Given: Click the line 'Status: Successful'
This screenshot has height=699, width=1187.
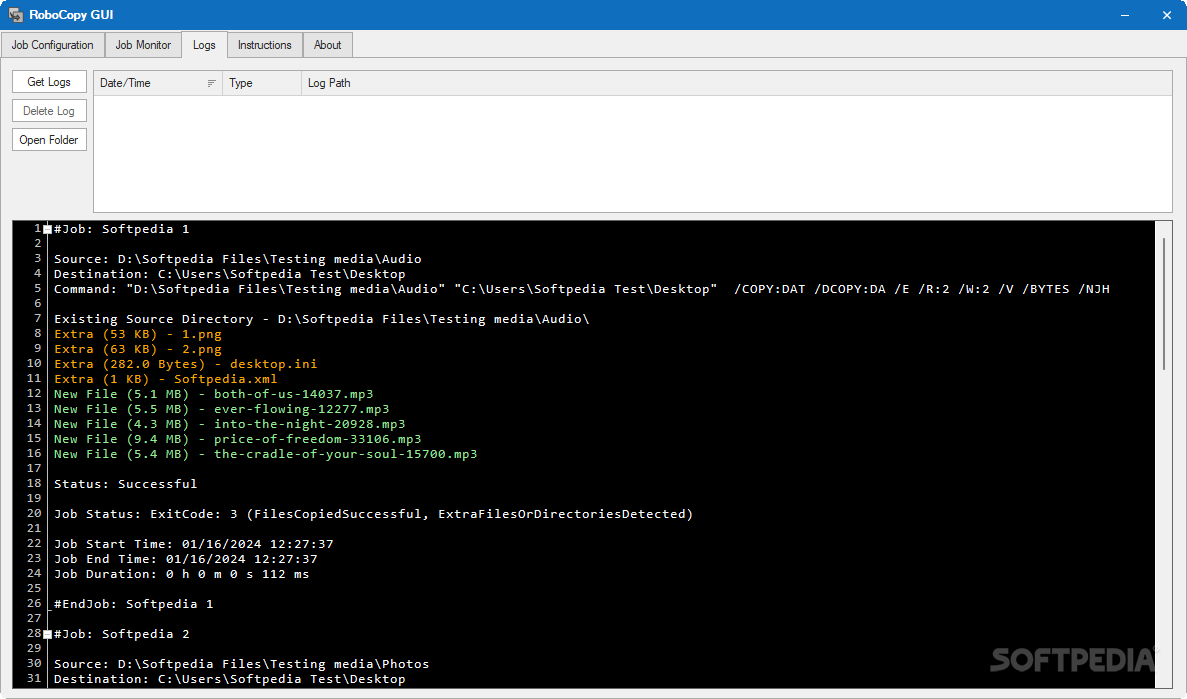Looking at the screenshot, I should click(126, 484).
